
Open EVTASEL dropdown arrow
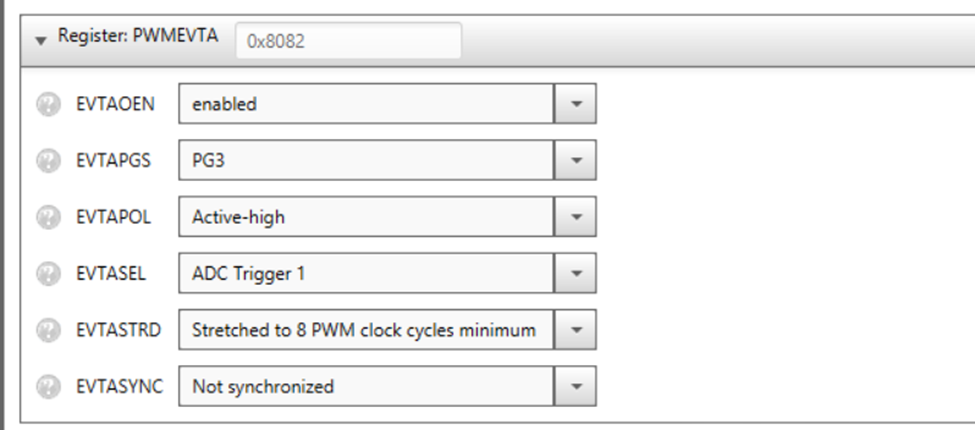[x=575, y=273]
